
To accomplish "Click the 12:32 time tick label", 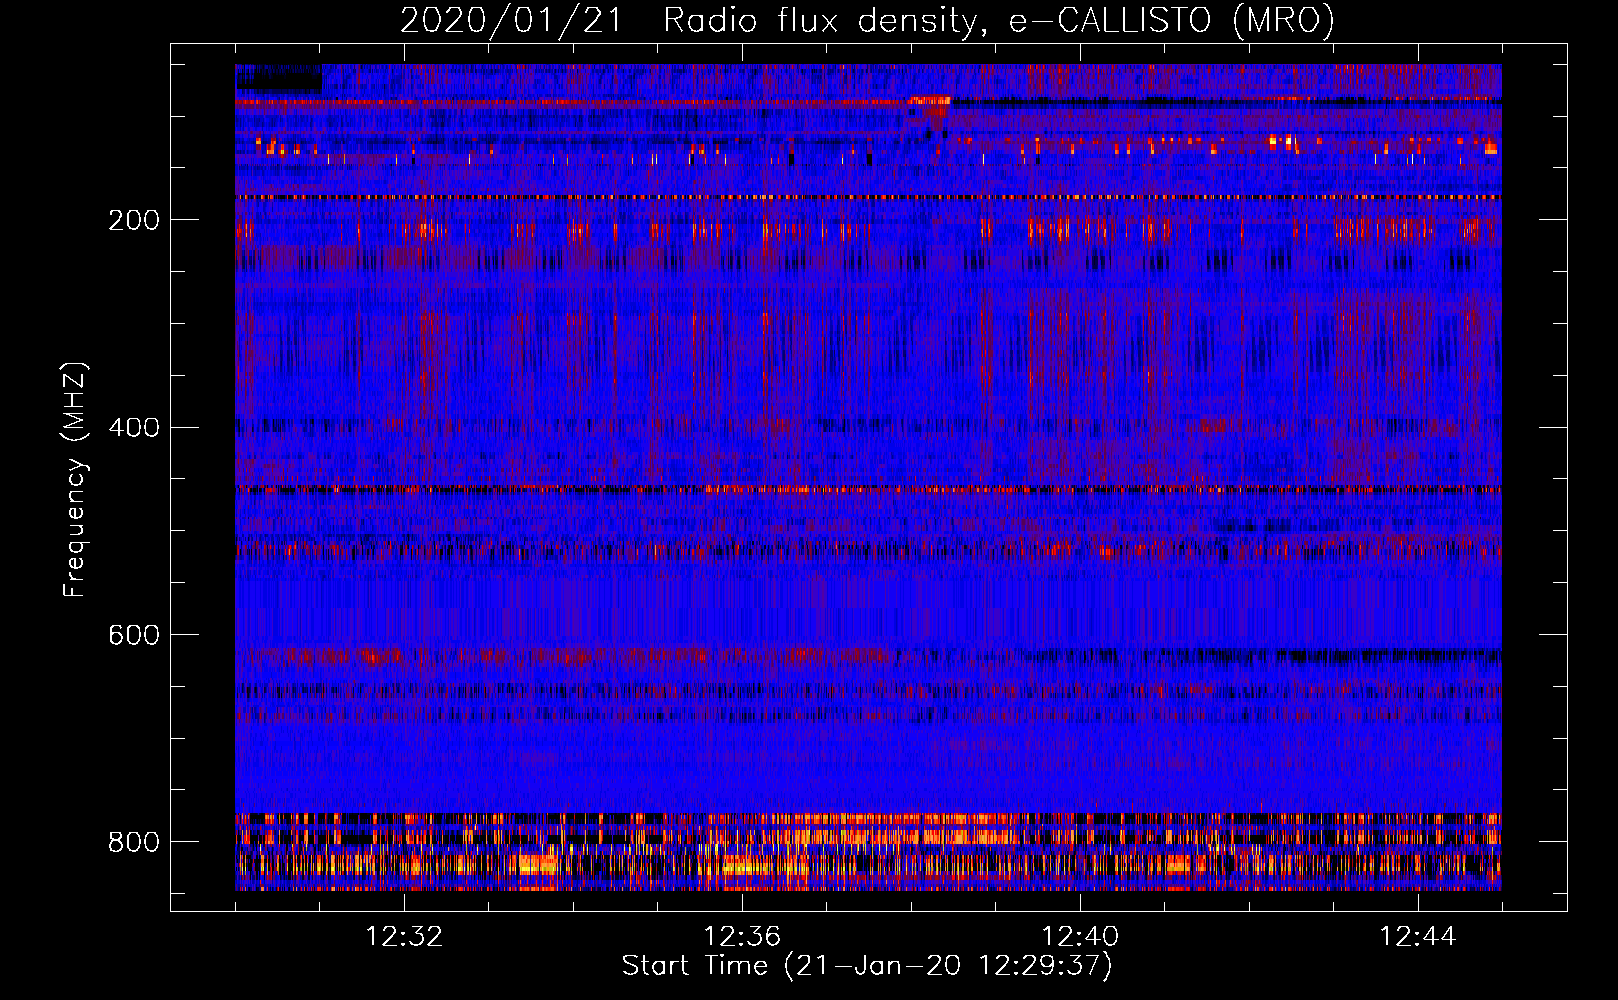I will coord(404,937).
